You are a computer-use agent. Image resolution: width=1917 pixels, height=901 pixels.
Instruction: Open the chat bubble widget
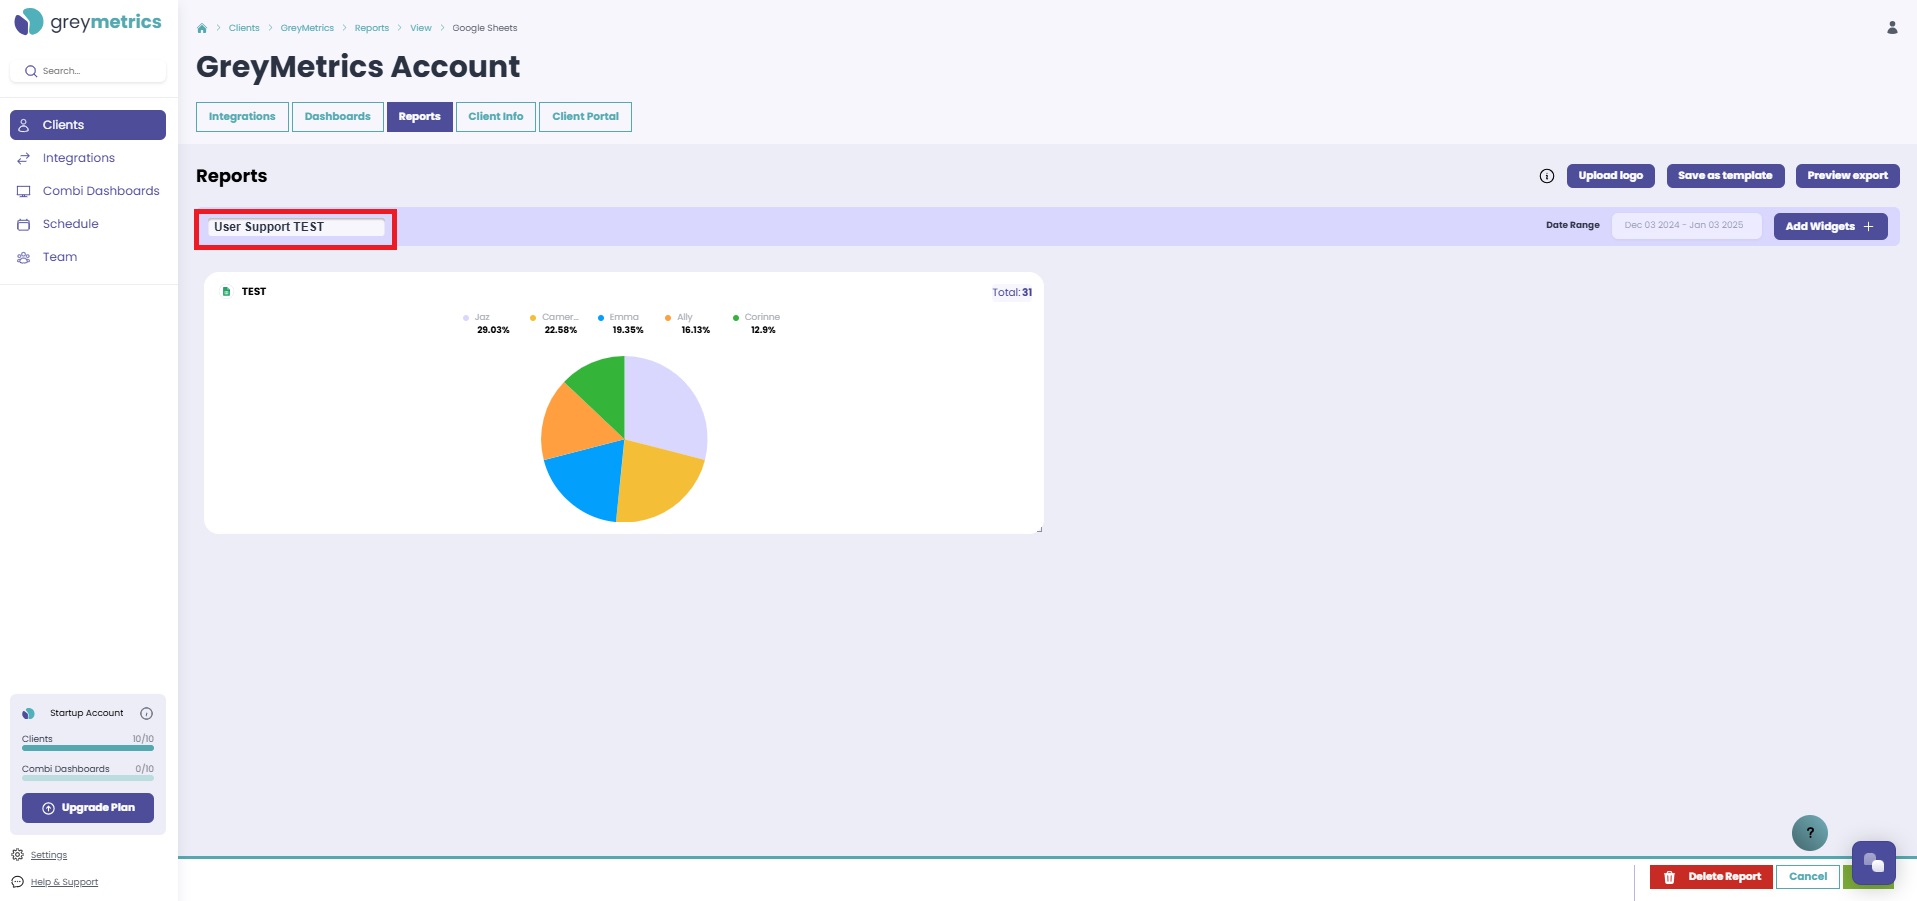coord(1874,863)
